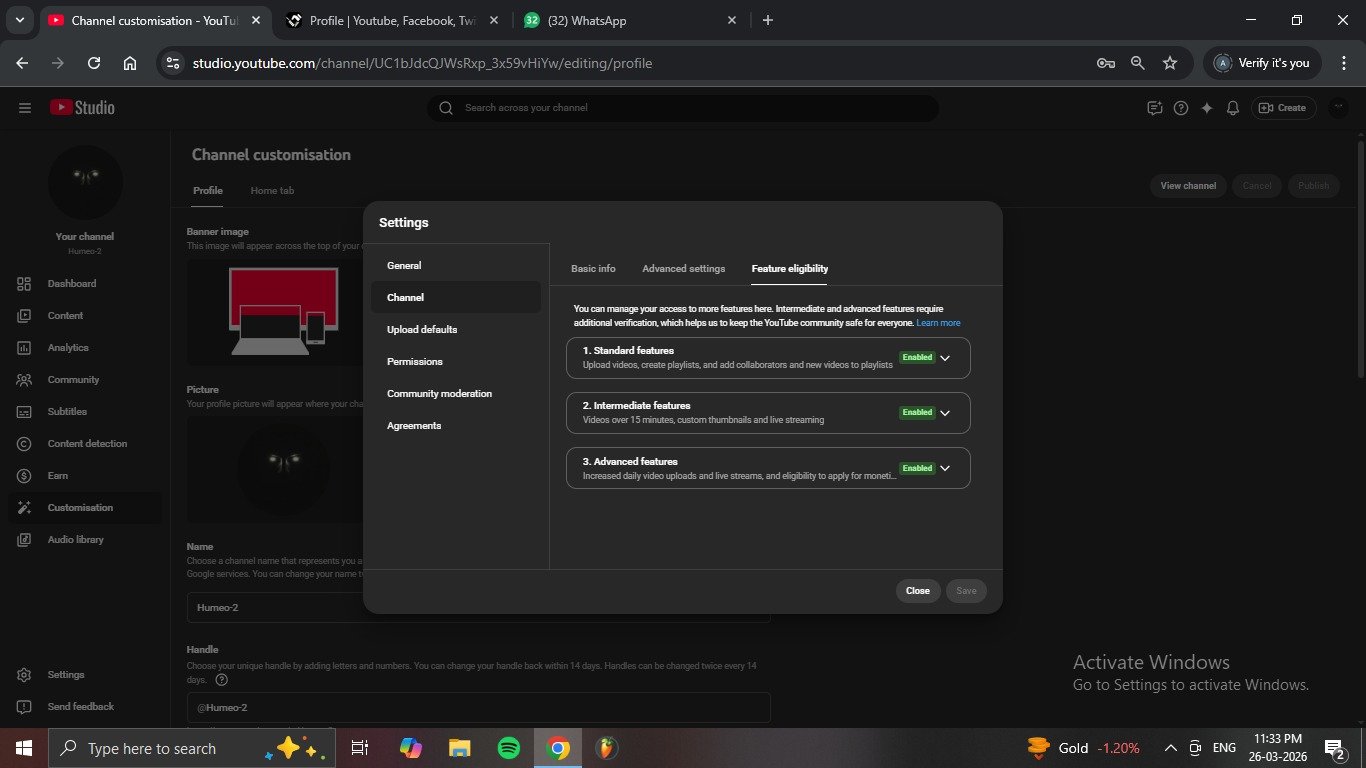Click the sparkle Ask Studio icon

(1207, 108)
